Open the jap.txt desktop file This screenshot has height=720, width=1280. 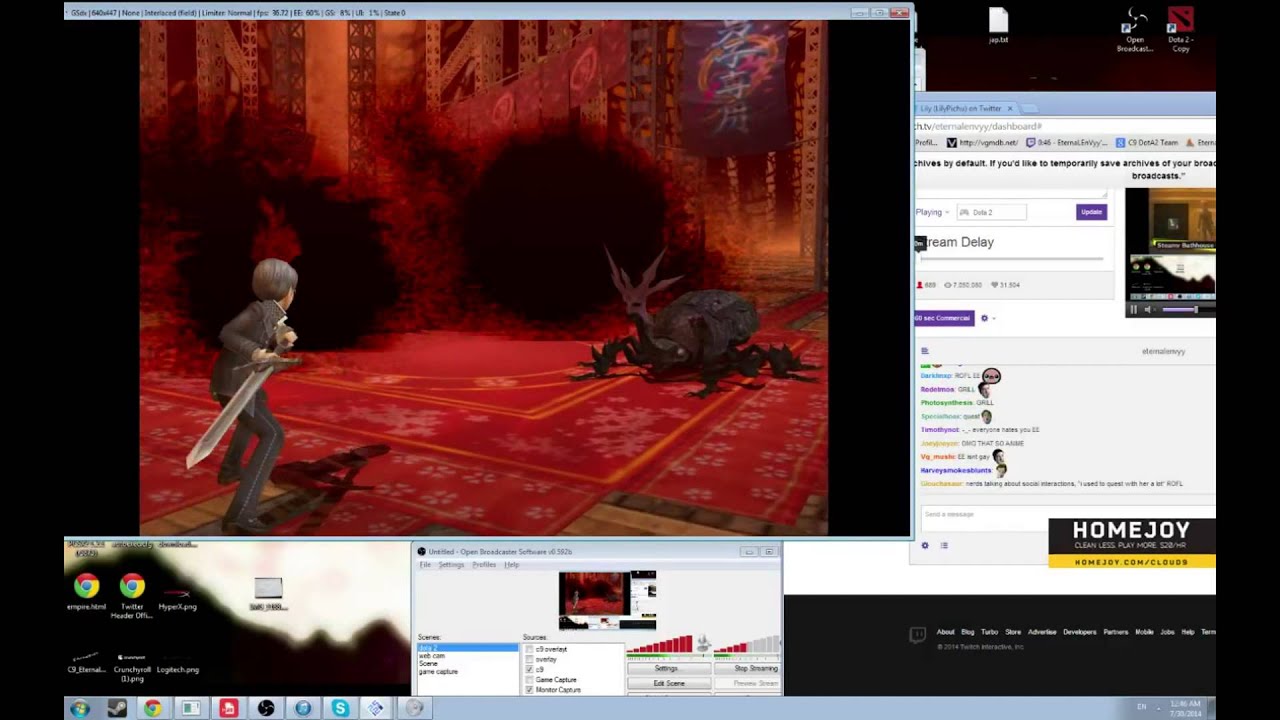pos(998,26)
